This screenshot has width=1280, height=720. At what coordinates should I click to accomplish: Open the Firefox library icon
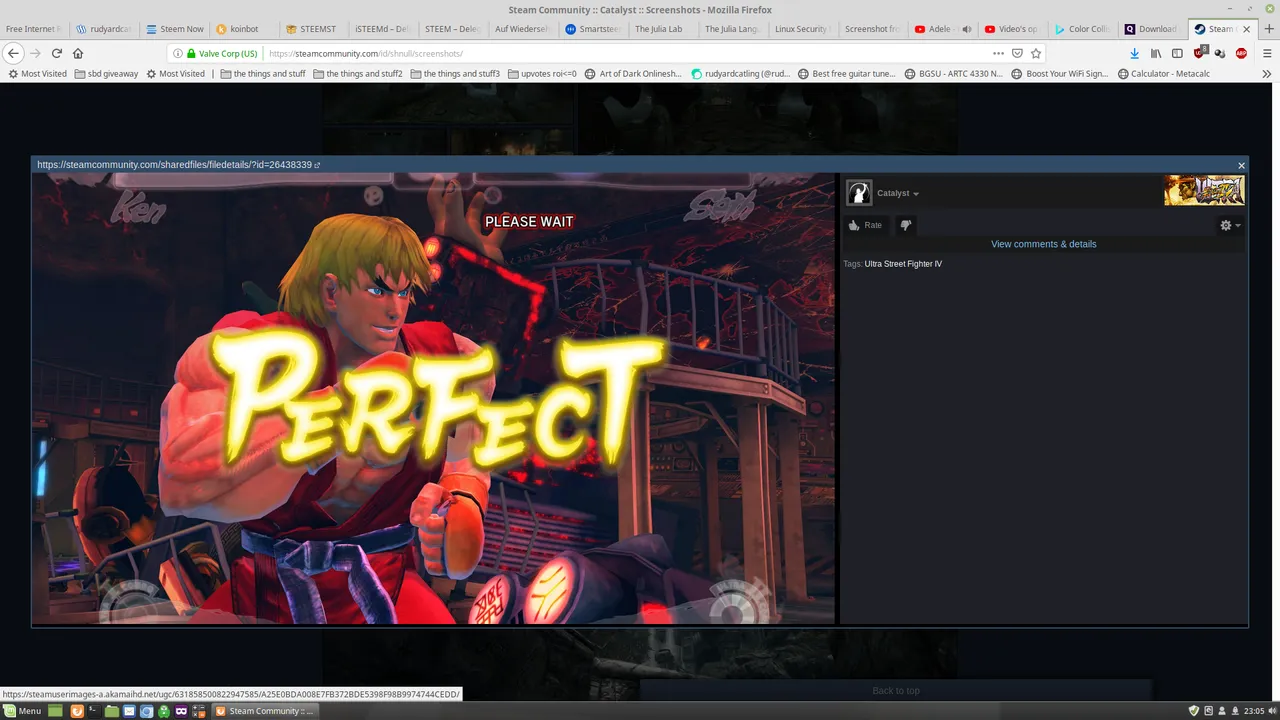[1156, 53]
